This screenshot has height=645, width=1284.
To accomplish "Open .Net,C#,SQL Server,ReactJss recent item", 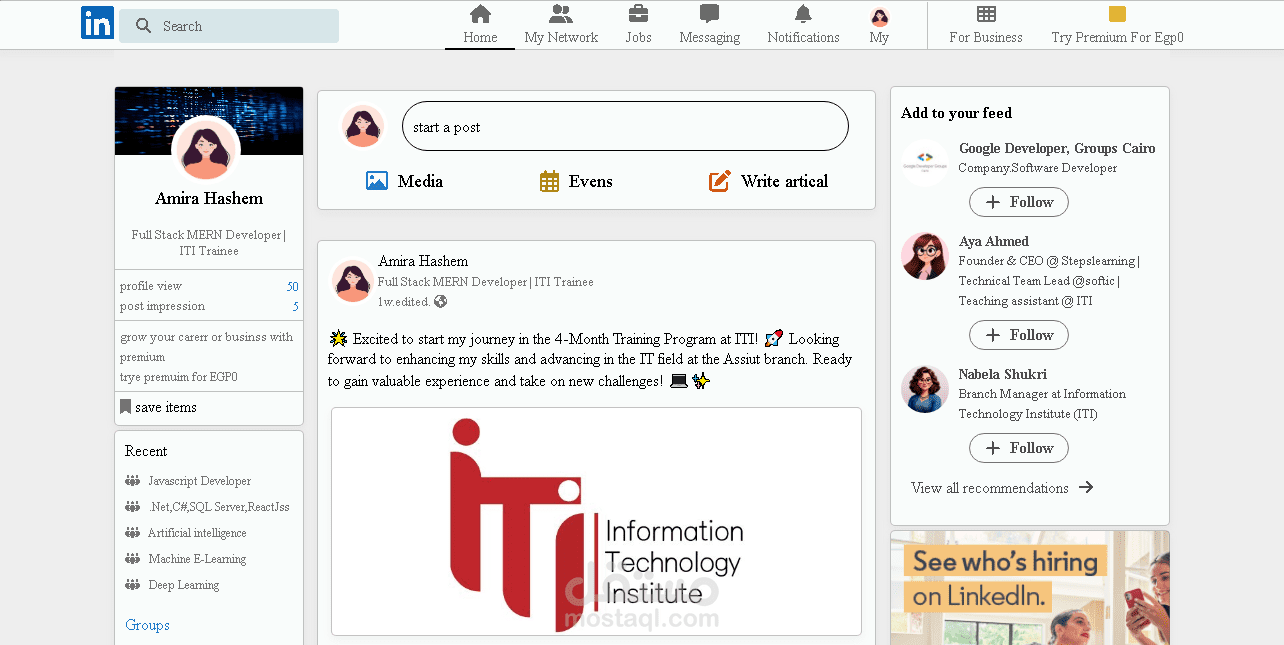I will coord(219,507).
